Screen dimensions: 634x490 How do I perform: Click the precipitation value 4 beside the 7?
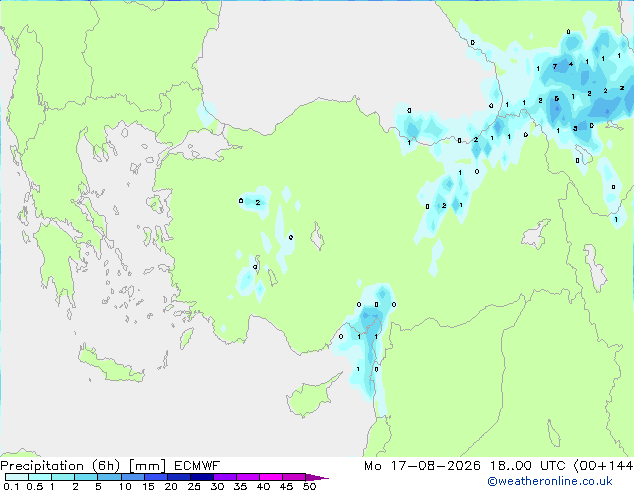[x=571, y=64]
